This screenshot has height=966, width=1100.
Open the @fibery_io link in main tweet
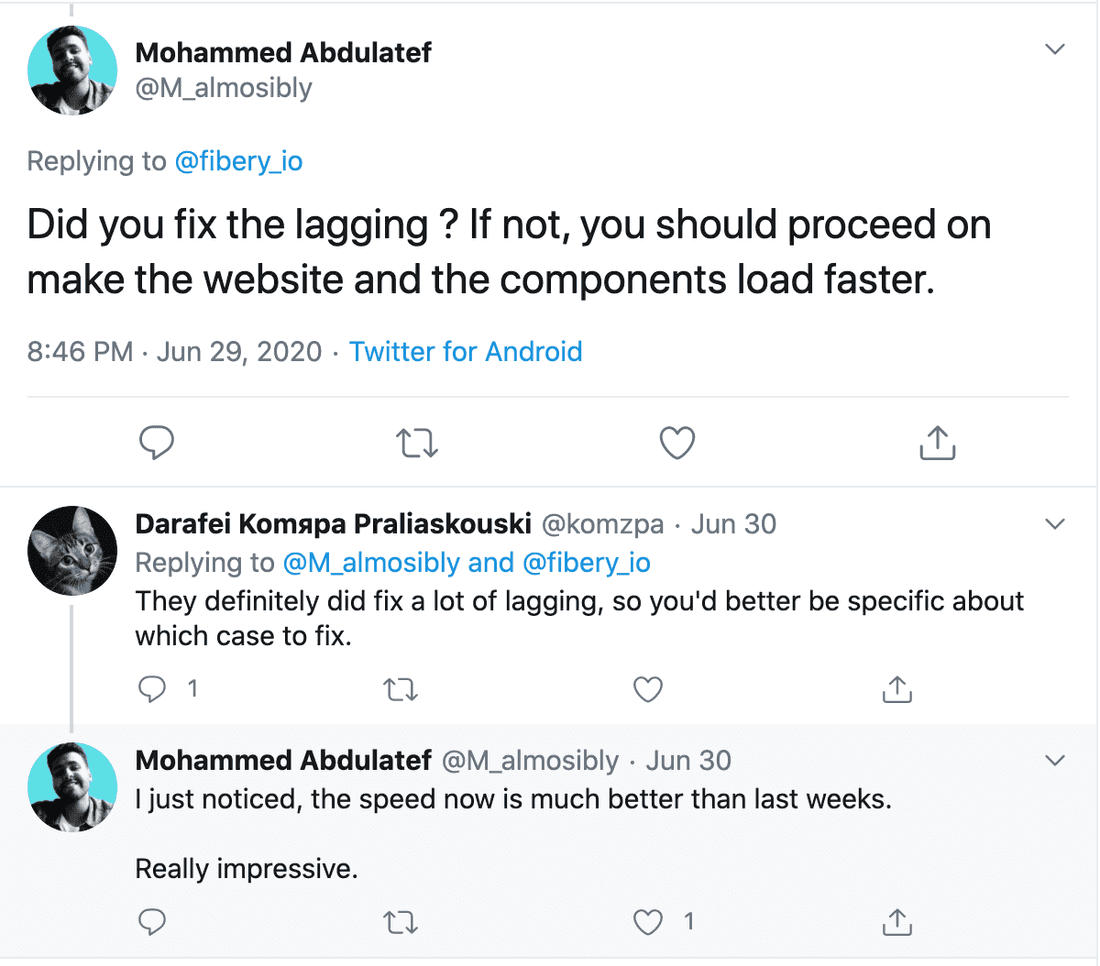click(238, 161)
